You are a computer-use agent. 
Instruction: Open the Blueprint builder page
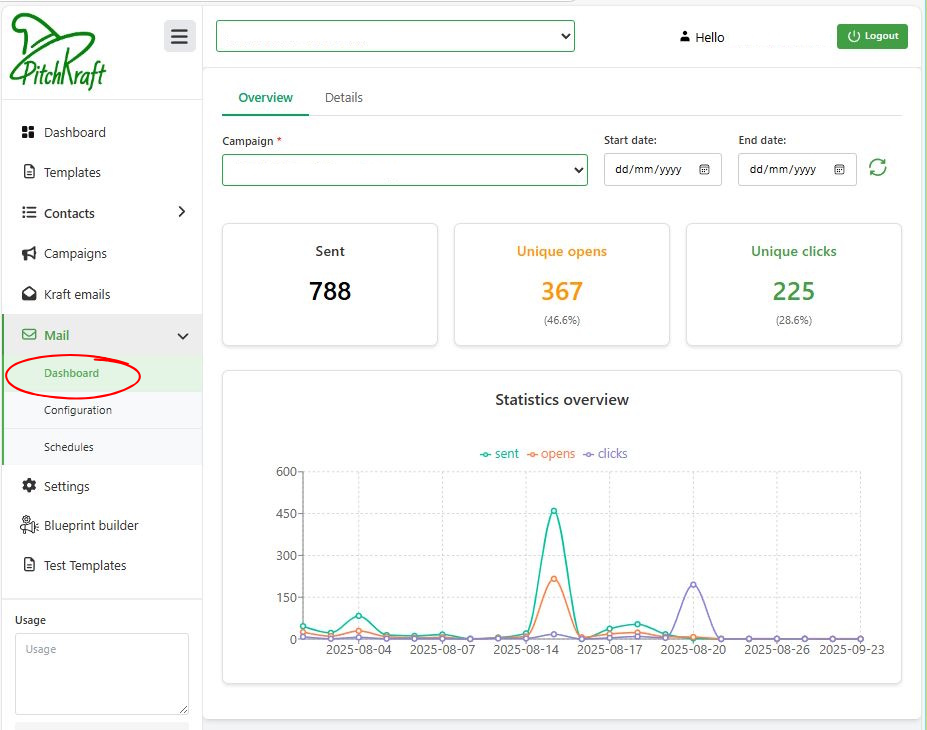click(x=90, y=526)
